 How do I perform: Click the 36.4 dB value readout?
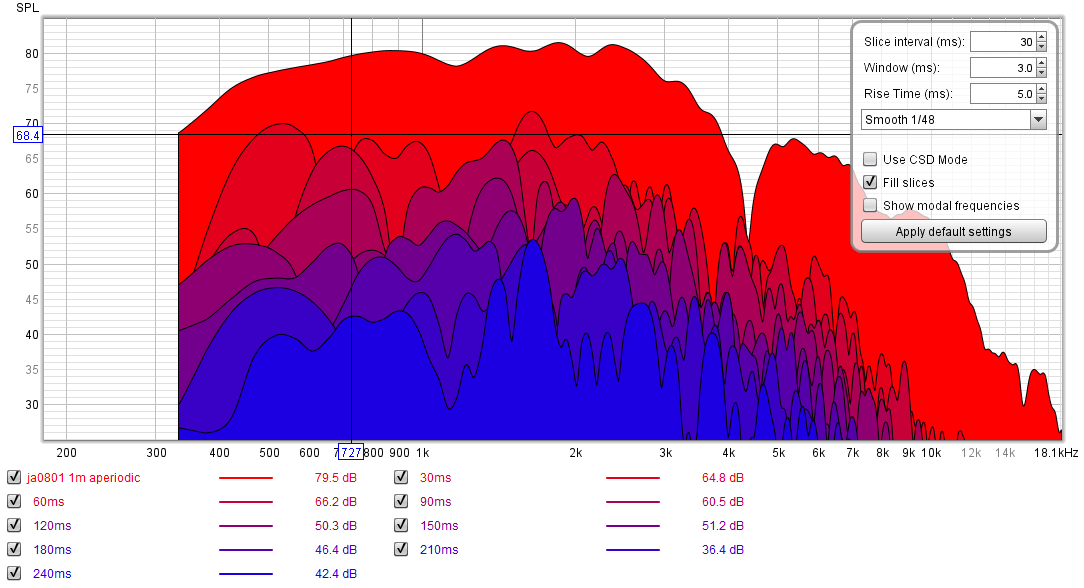tap(723, 549)
